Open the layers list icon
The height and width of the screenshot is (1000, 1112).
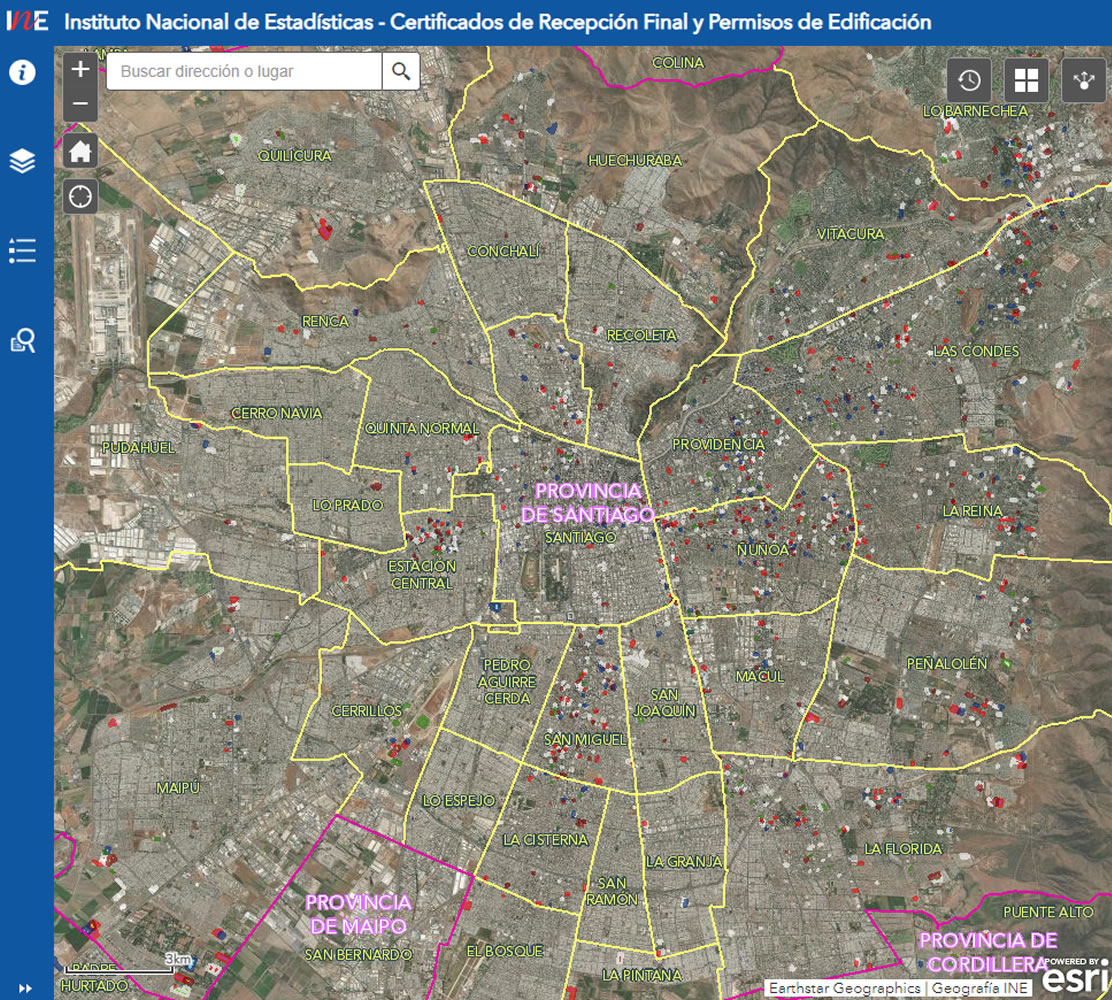pos(23,161)
